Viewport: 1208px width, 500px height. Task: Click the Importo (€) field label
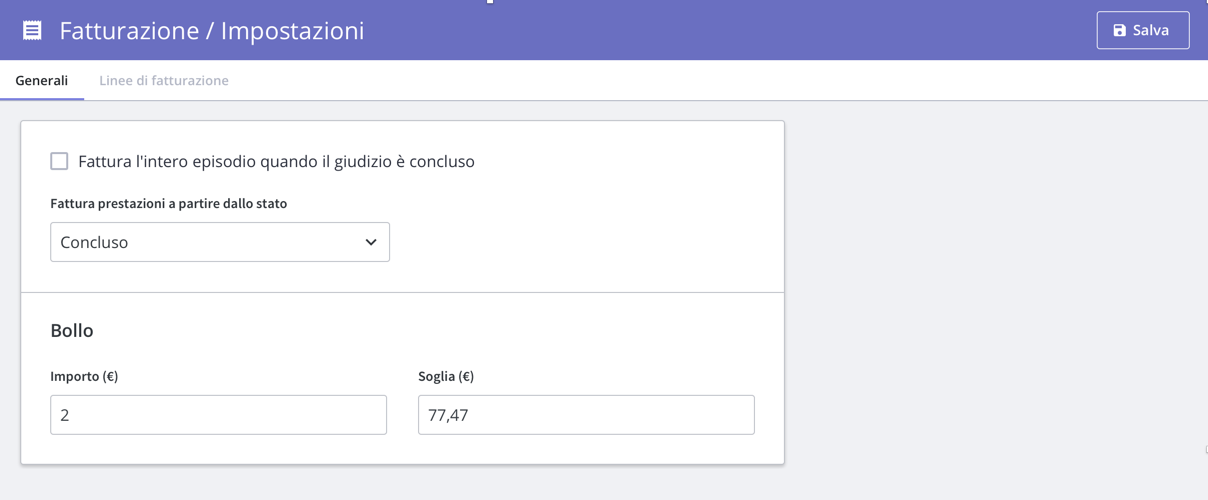(84, 376)
